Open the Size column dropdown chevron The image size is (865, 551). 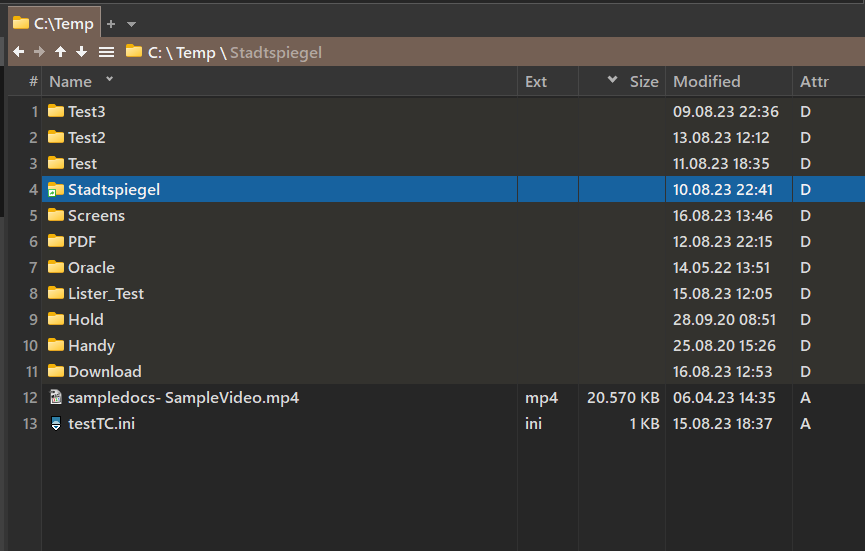pyautogui.click(x=612, y=79)
